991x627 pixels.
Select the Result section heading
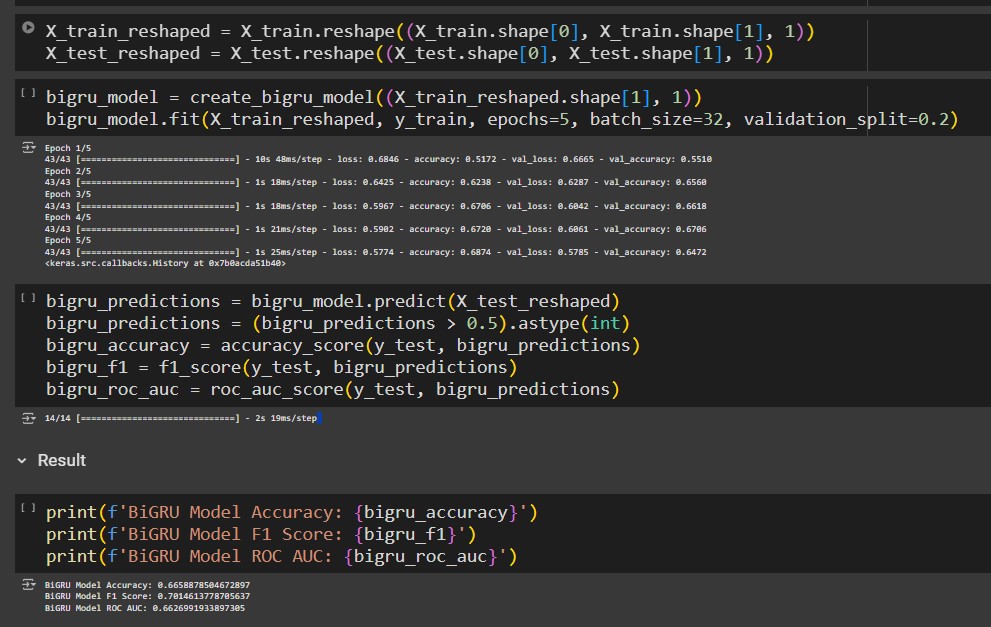pos(61,460)
